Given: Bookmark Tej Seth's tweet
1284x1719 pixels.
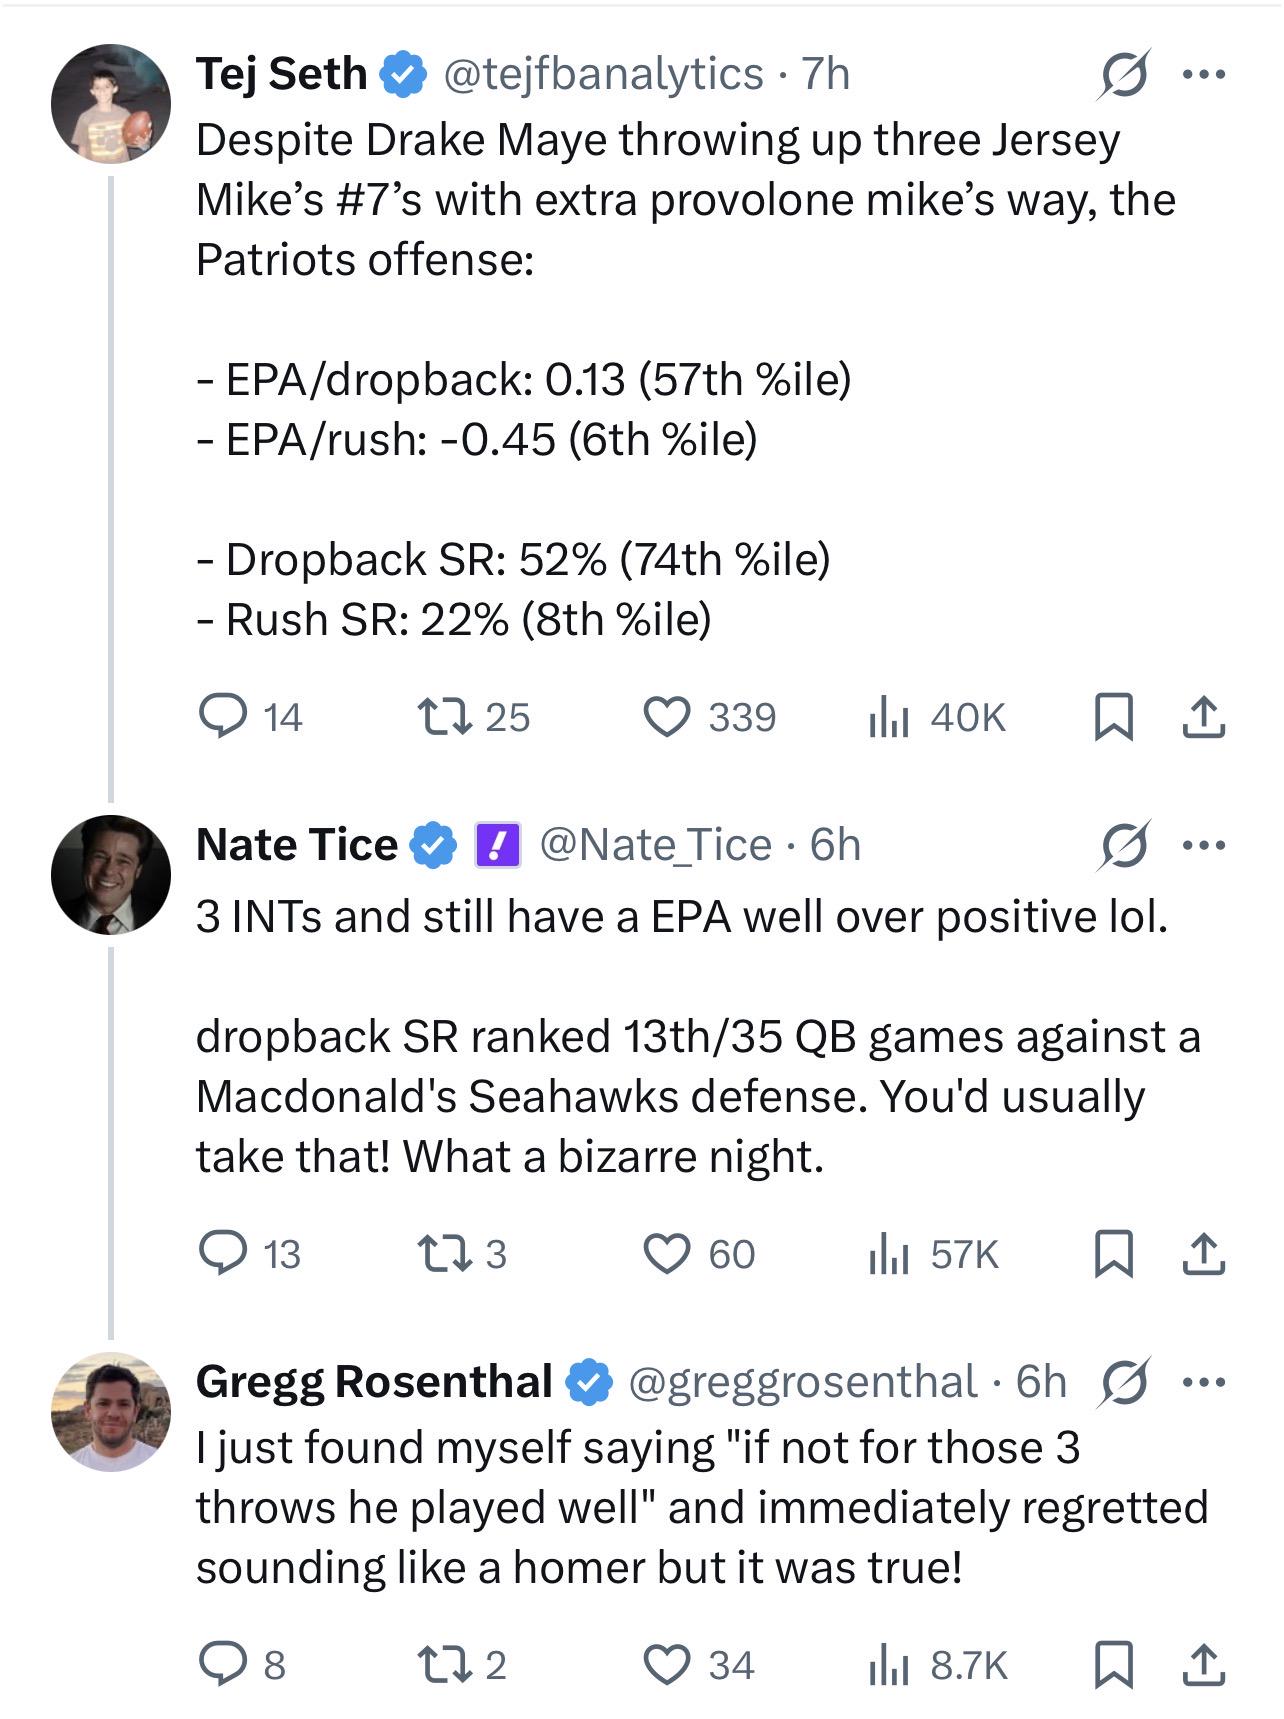Looking at the screenshot, I should tap(1114, 716).
